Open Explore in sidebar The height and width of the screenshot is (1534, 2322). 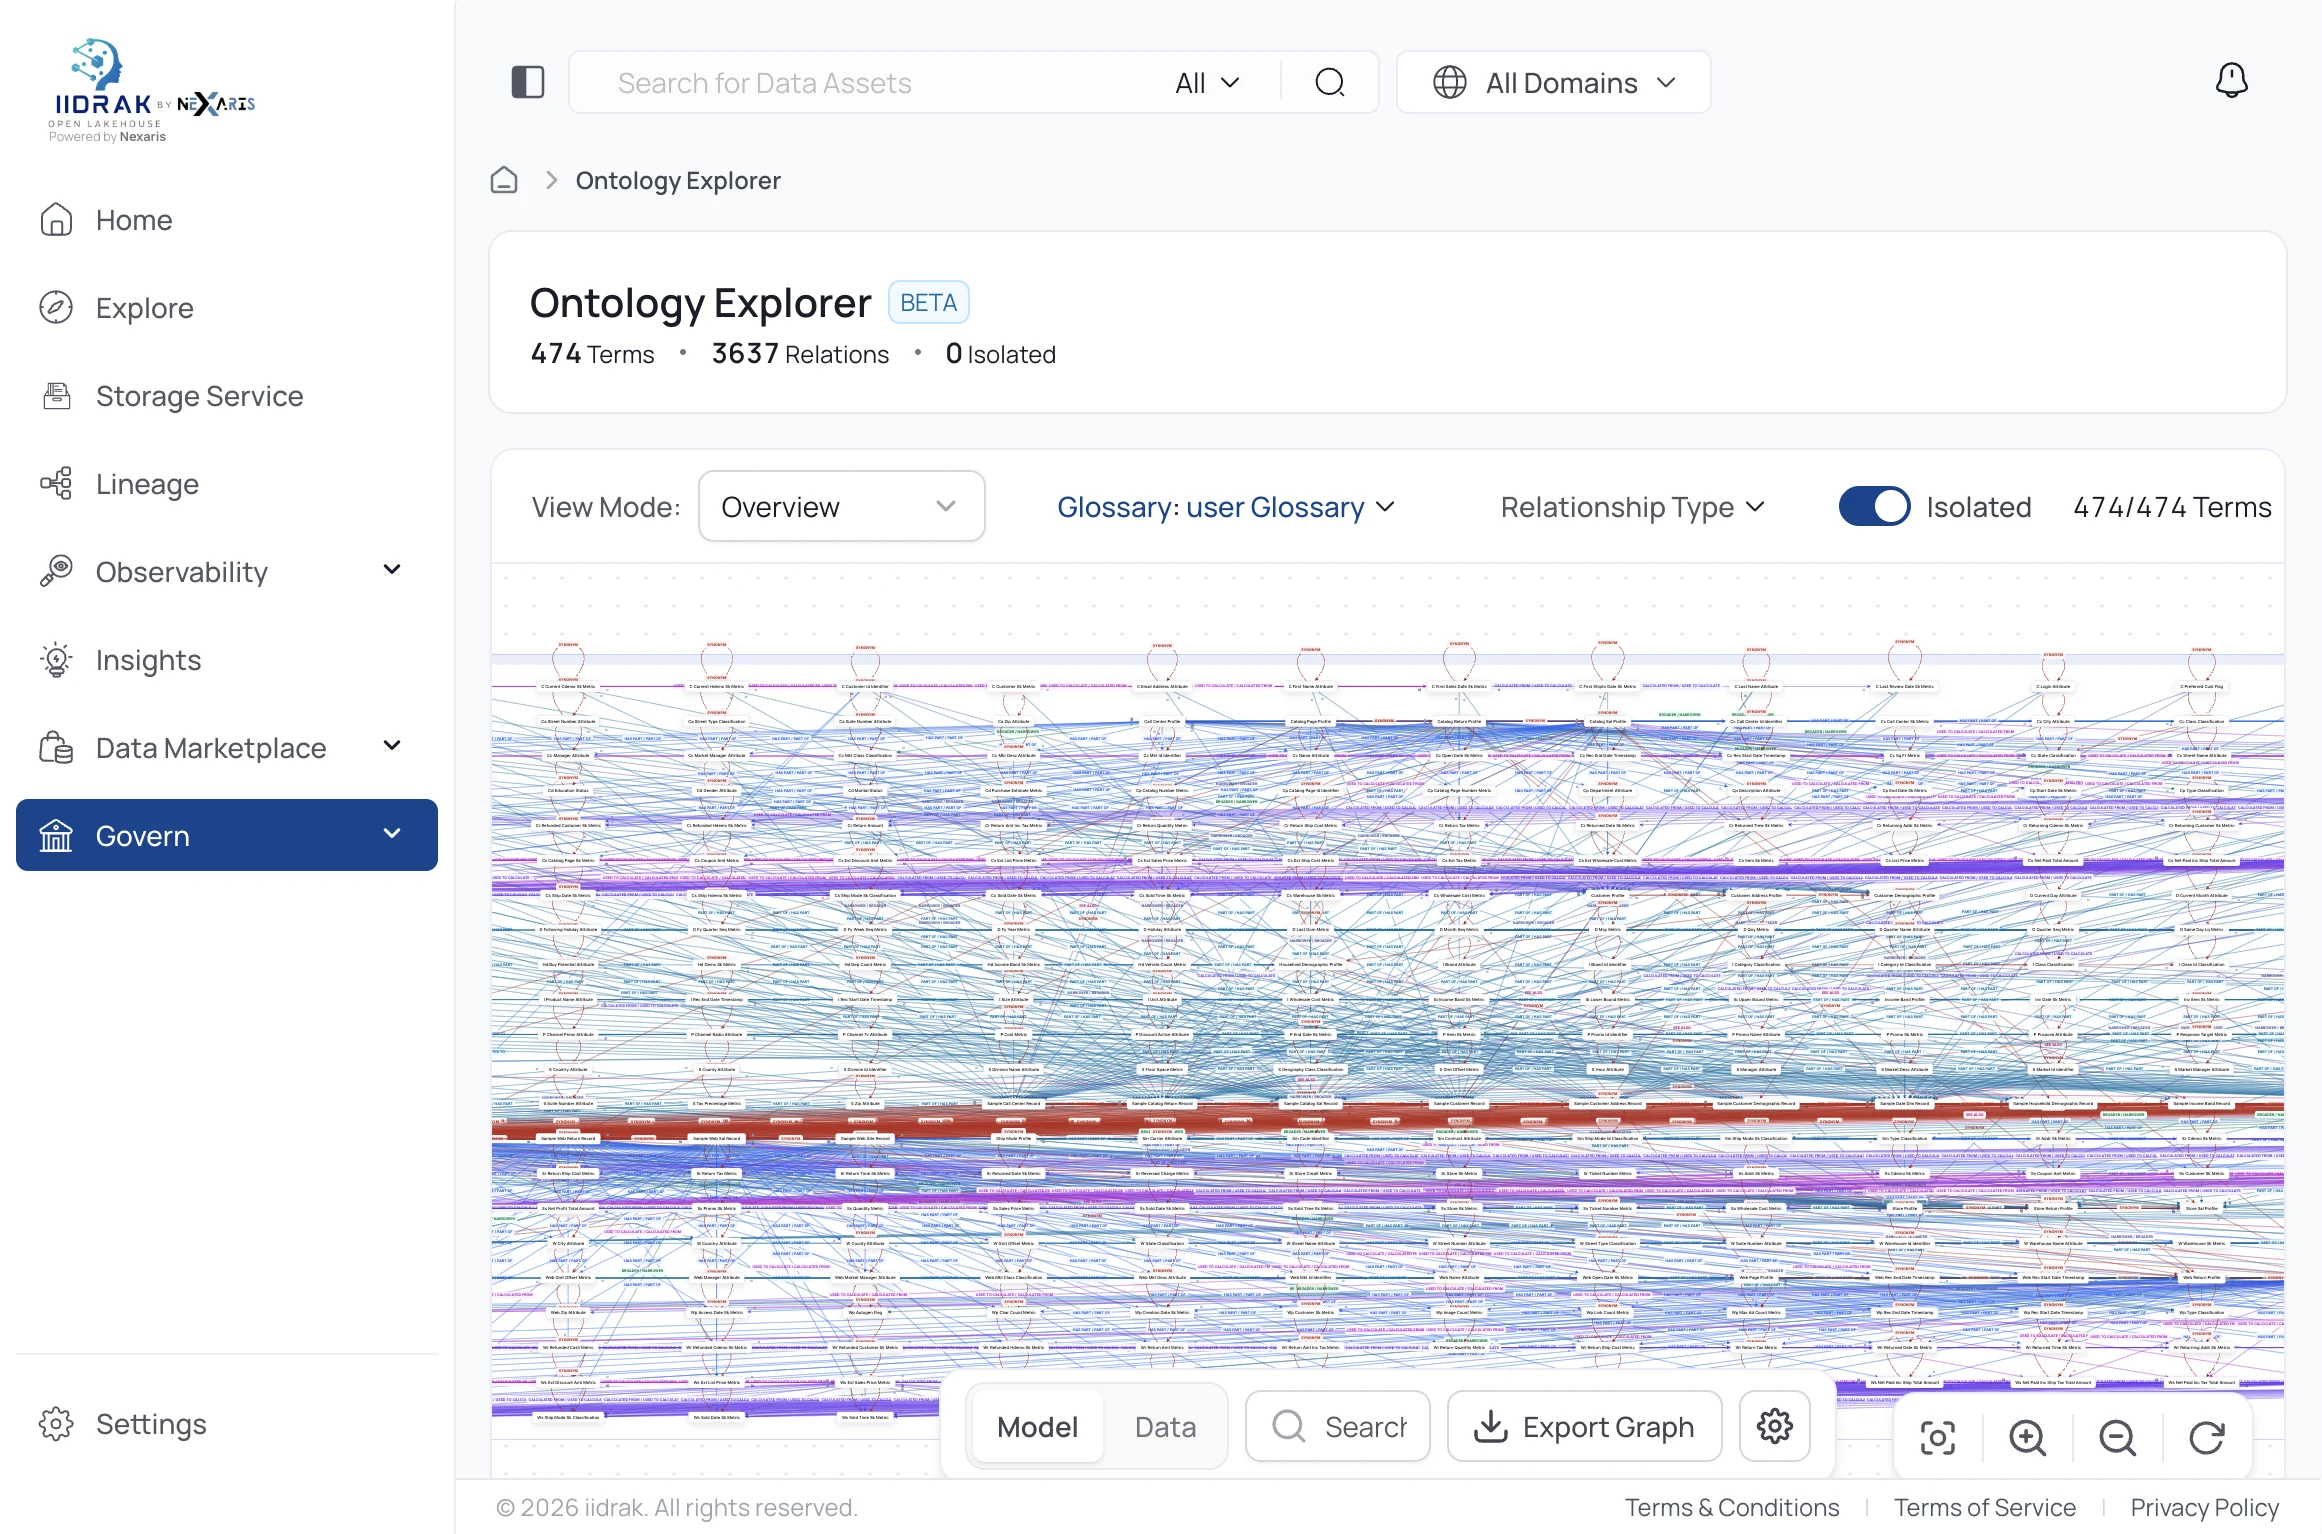(x=227, y=308)
